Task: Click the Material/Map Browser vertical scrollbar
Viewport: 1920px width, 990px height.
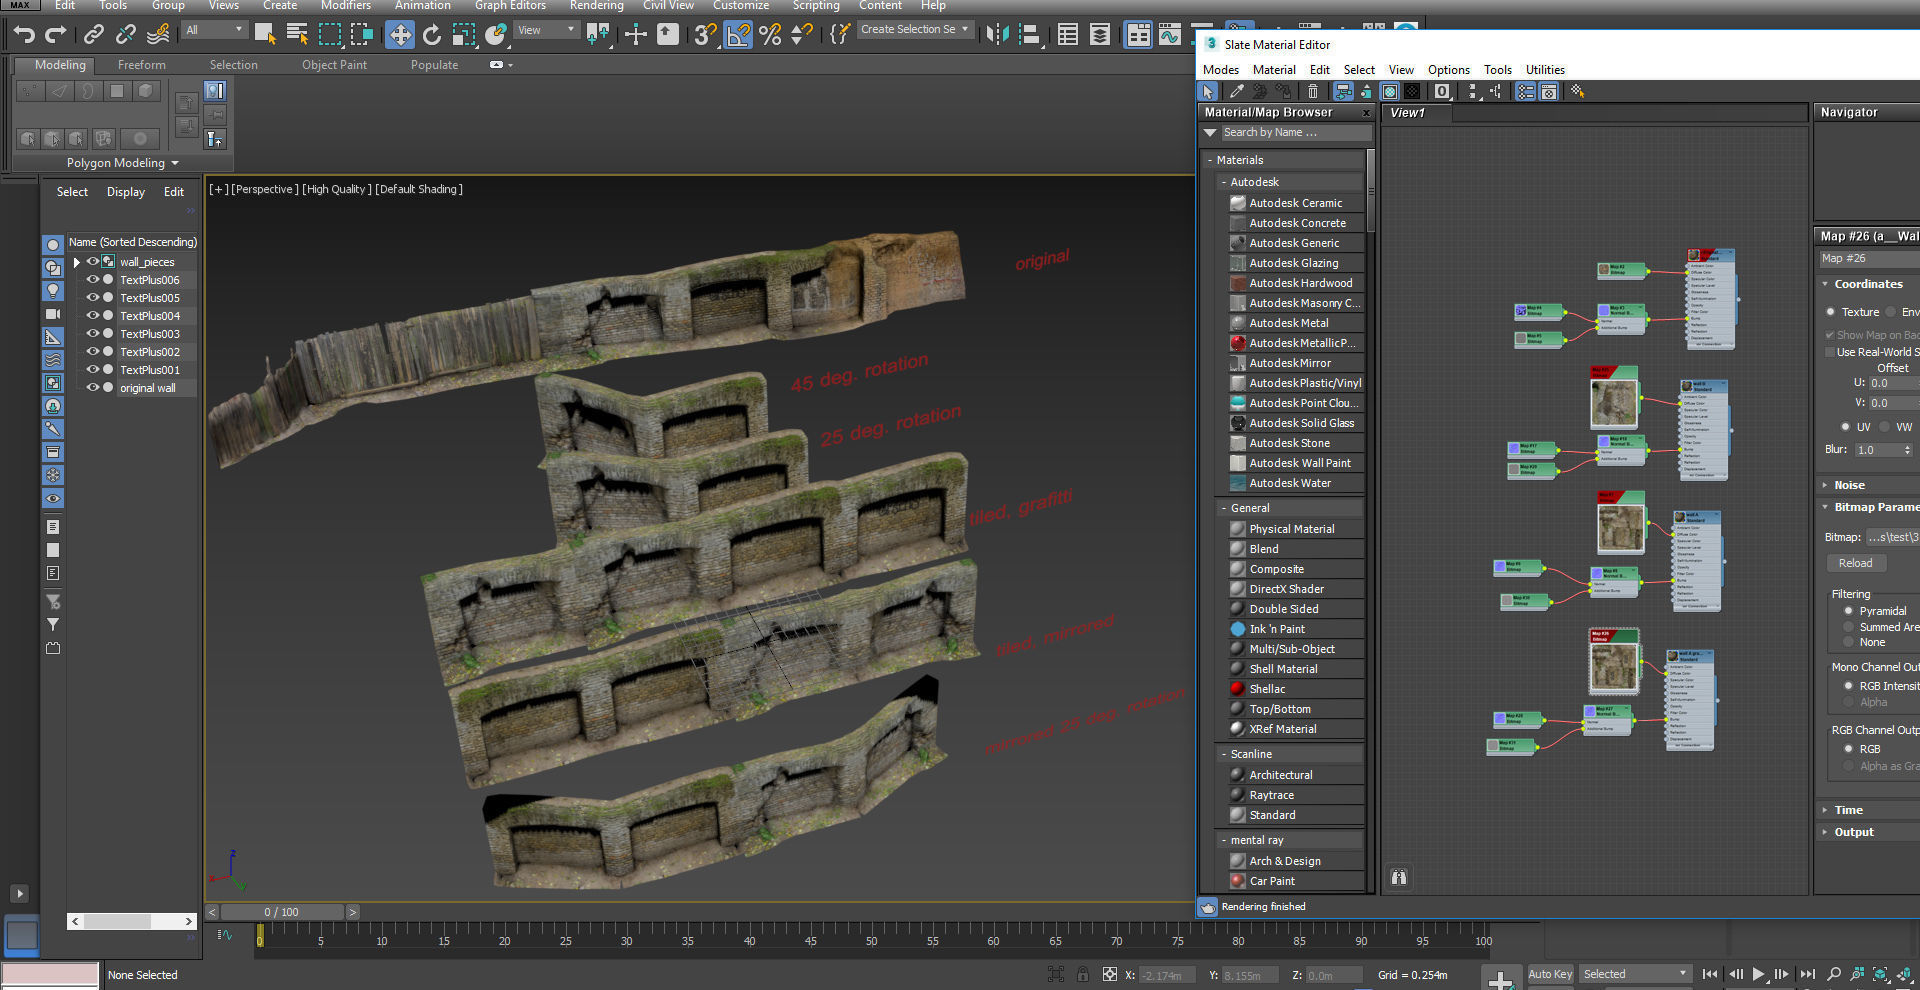Action: (1371, 190)
